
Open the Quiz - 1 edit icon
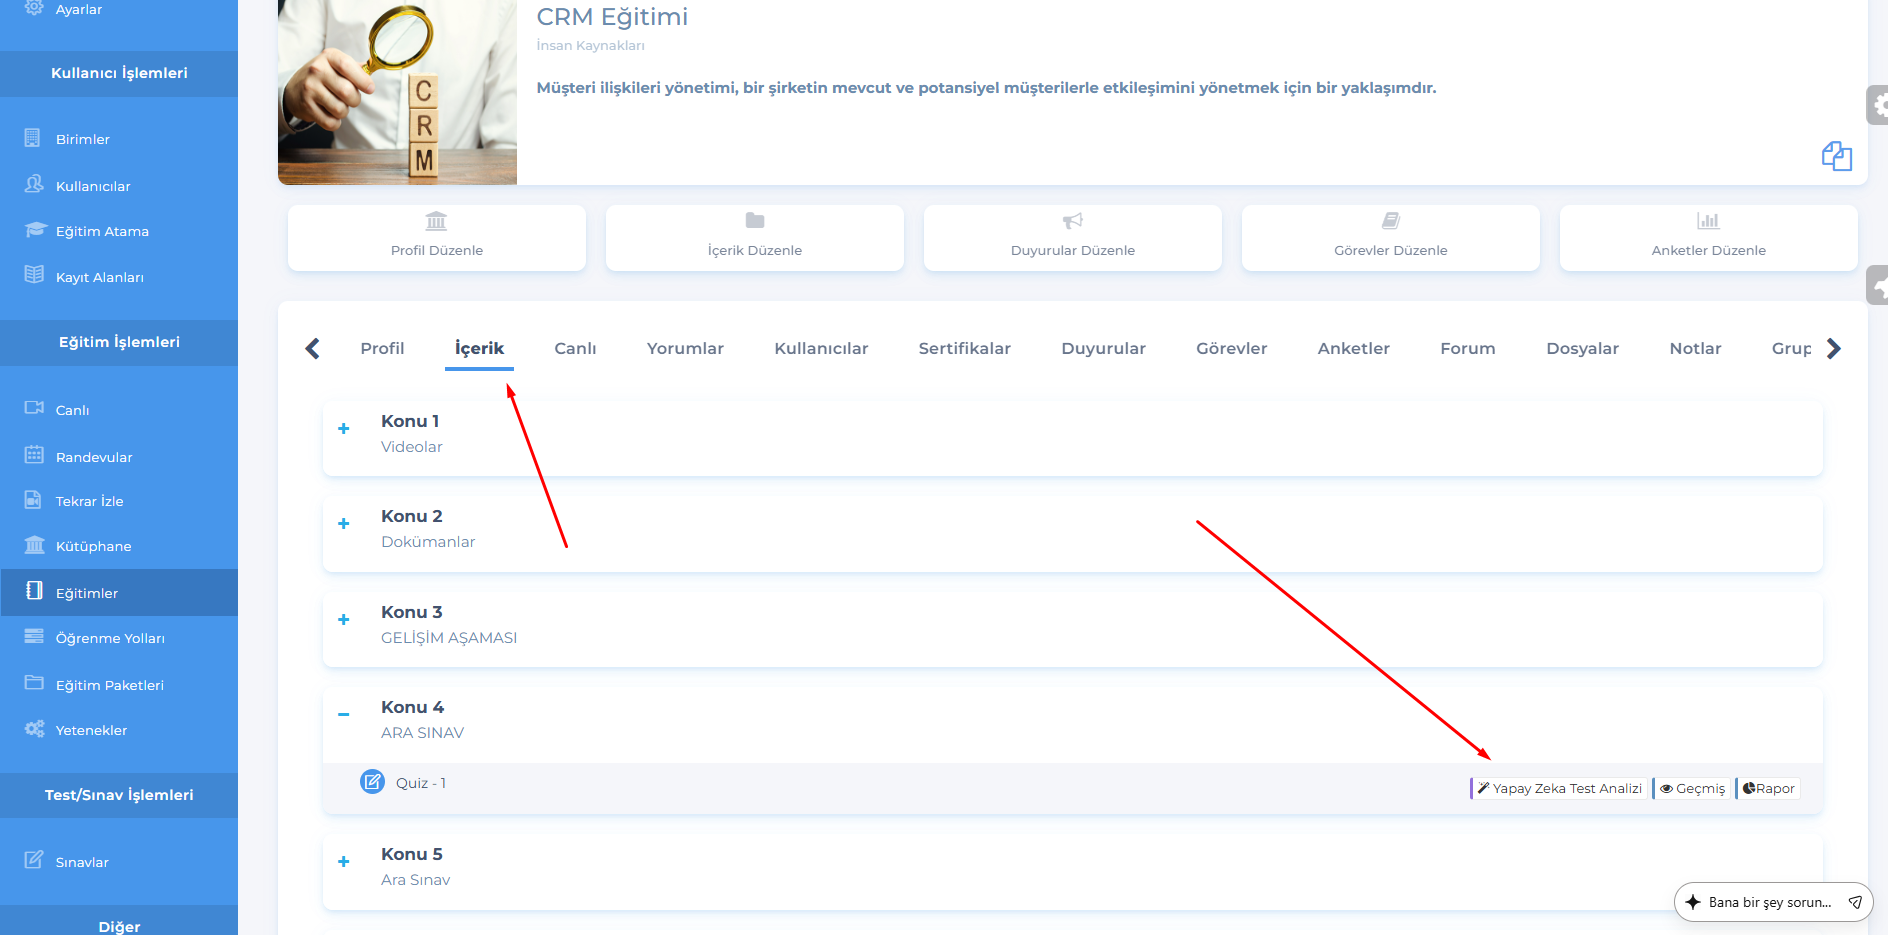coord(372,782)
